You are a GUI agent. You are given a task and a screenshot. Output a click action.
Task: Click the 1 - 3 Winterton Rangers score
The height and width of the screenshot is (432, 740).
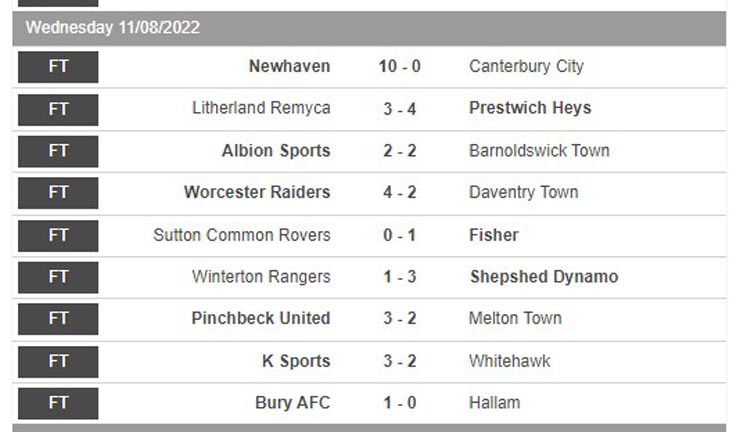click(x=399, y=277)
